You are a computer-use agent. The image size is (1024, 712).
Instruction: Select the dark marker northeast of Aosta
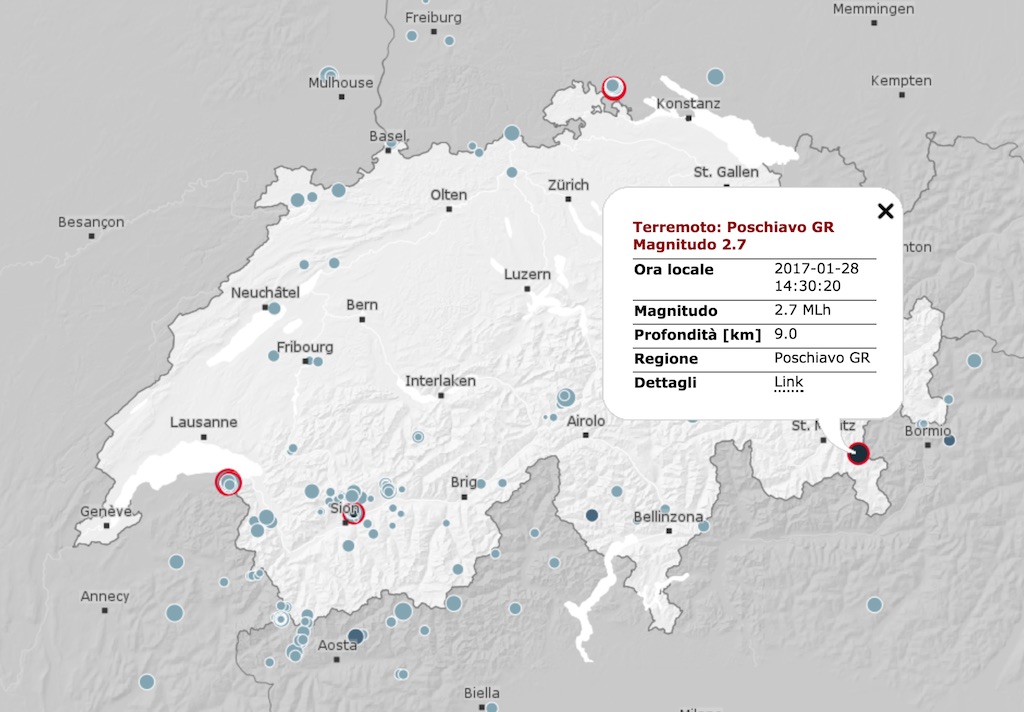355,634
